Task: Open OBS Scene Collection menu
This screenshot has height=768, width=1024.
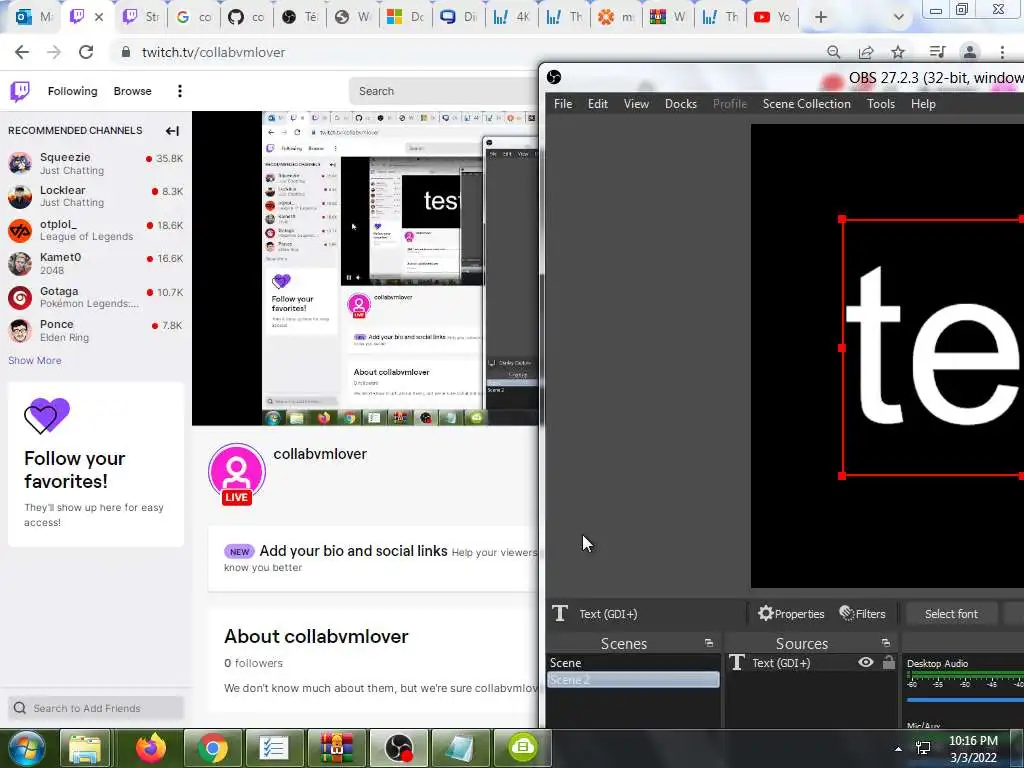Action: (x=807, y=104)
